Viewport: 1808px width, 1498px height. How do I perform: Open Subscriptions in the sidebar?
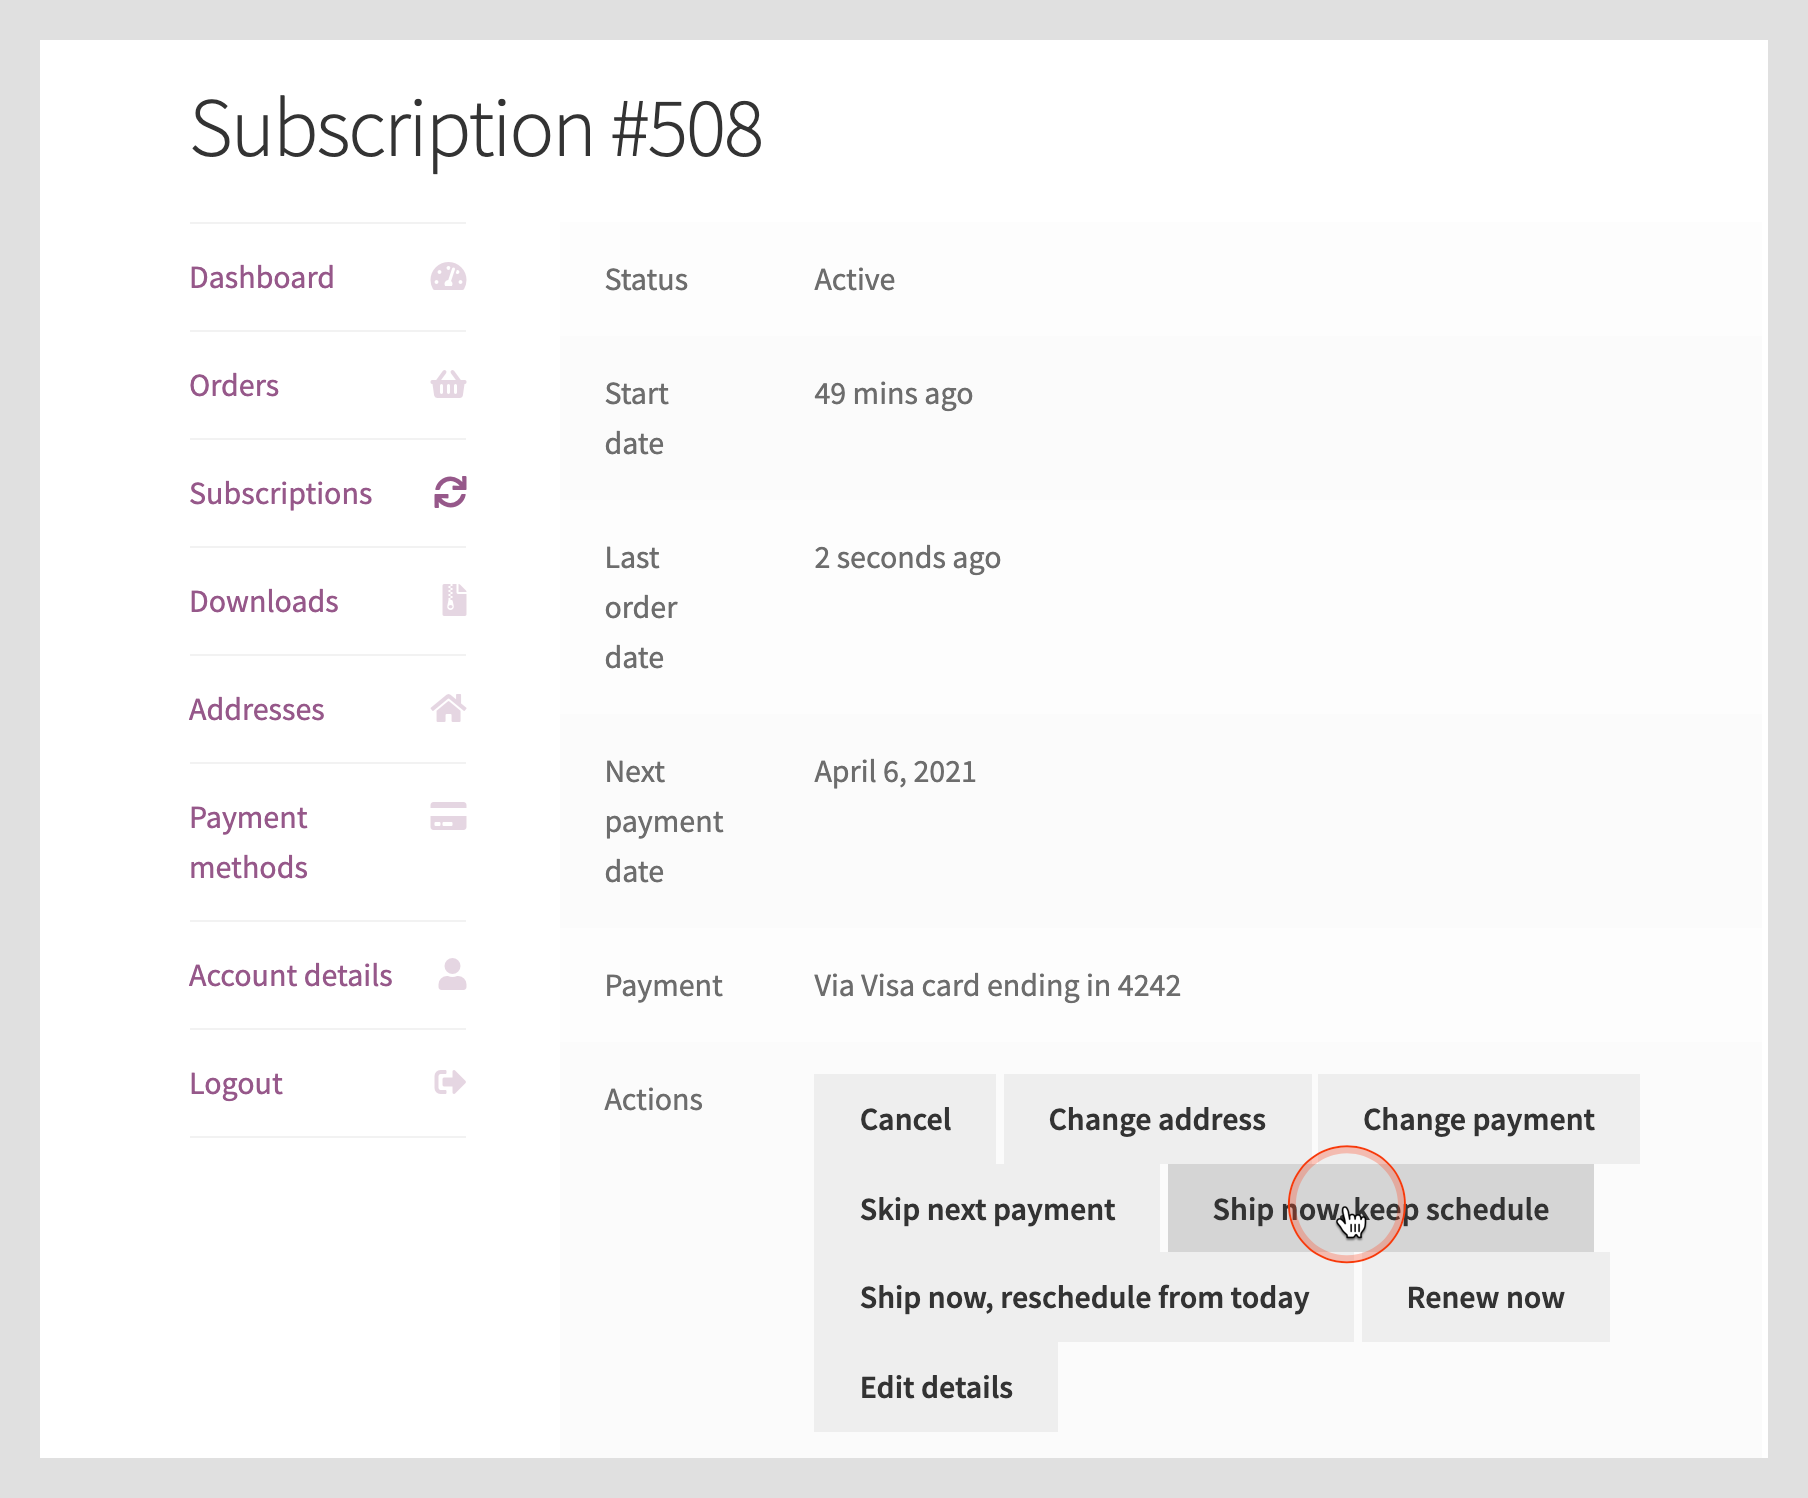(281, 493)
